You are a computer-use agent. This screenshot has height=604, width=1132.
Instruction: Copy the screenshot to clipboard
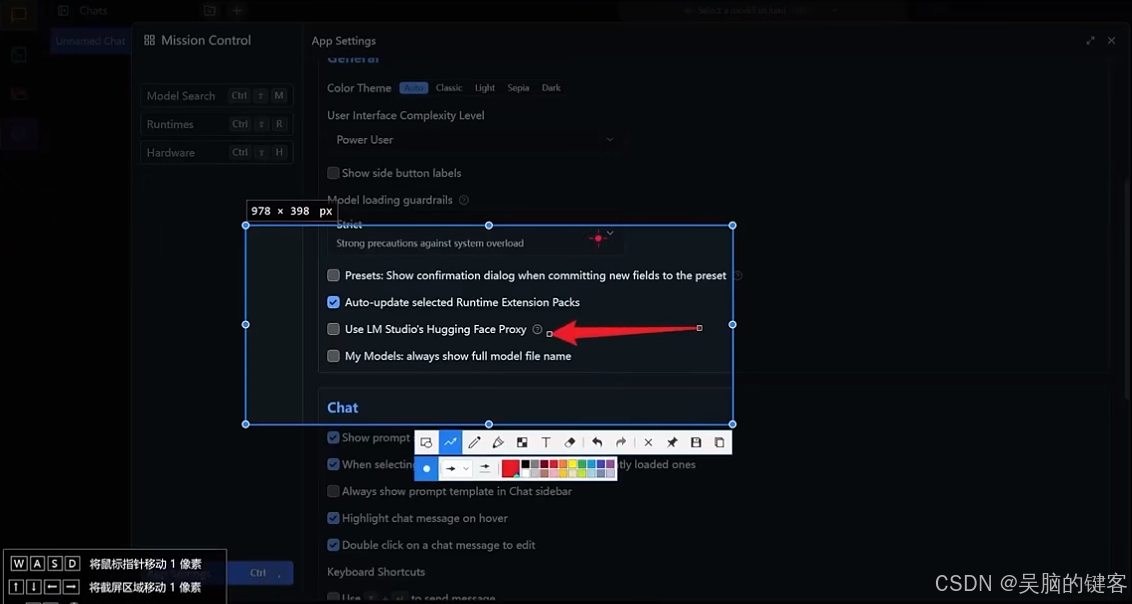click(x=719, y=442)
